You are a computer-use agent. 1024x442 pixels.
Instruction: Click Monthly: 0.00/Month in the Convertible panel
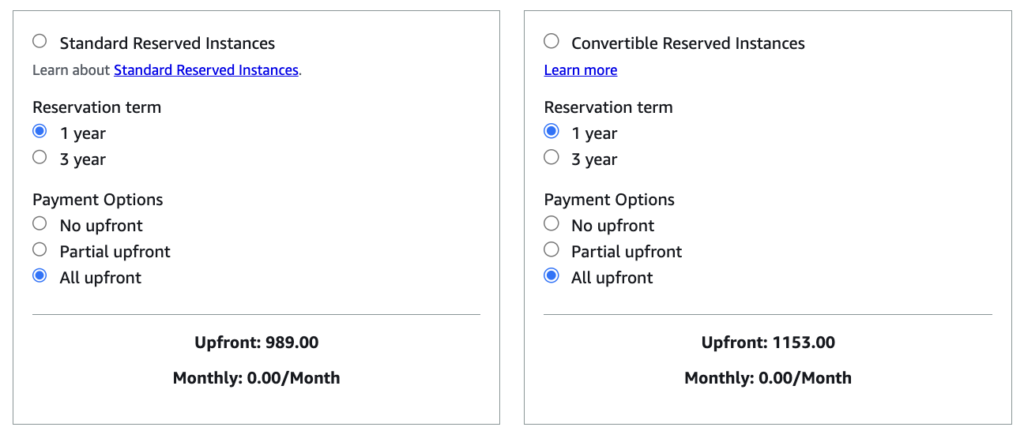(768, 377)
